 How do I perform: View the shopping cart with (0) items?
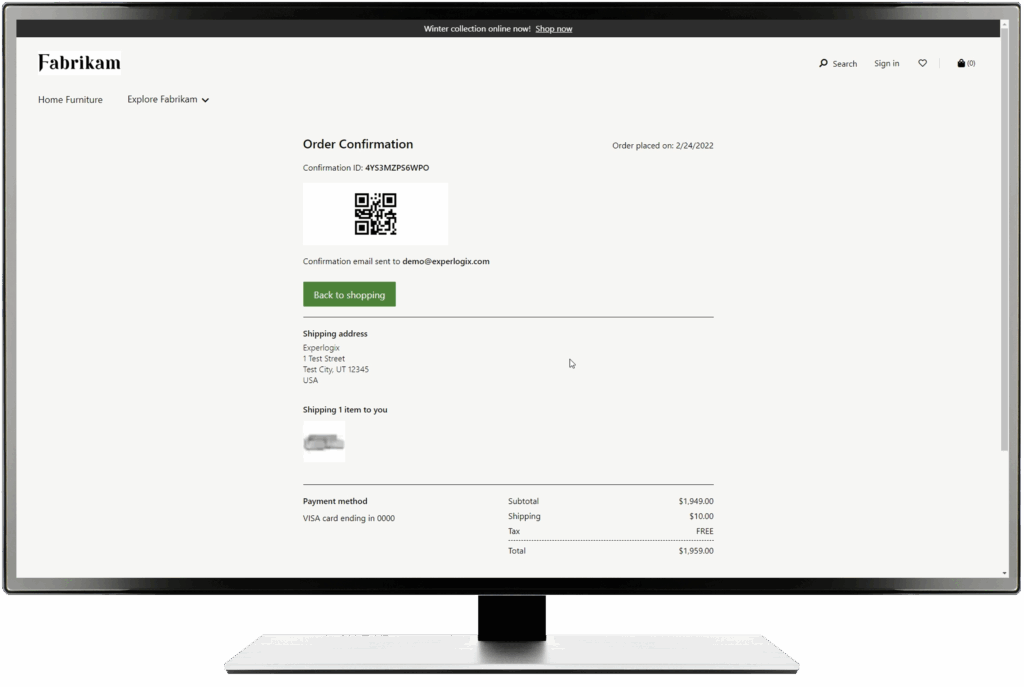965,62
